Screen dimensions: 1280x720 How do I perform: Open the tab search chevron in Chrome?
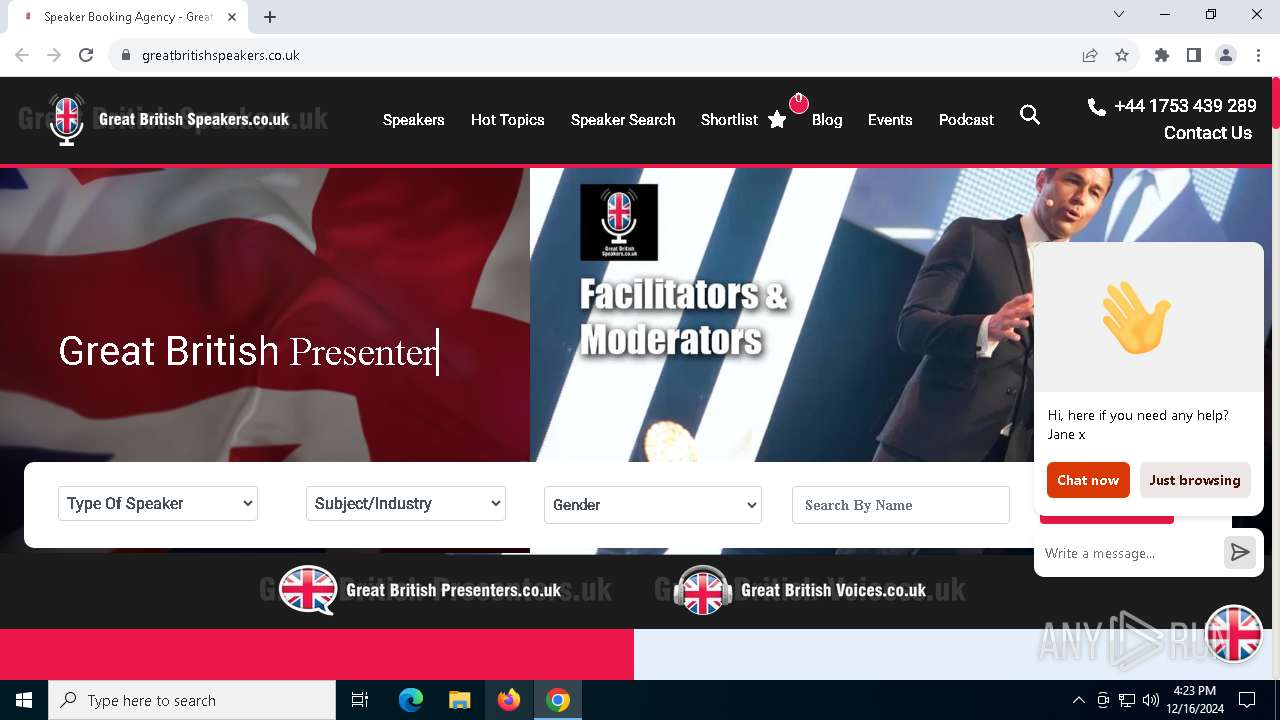click(x=1119, y=14)
